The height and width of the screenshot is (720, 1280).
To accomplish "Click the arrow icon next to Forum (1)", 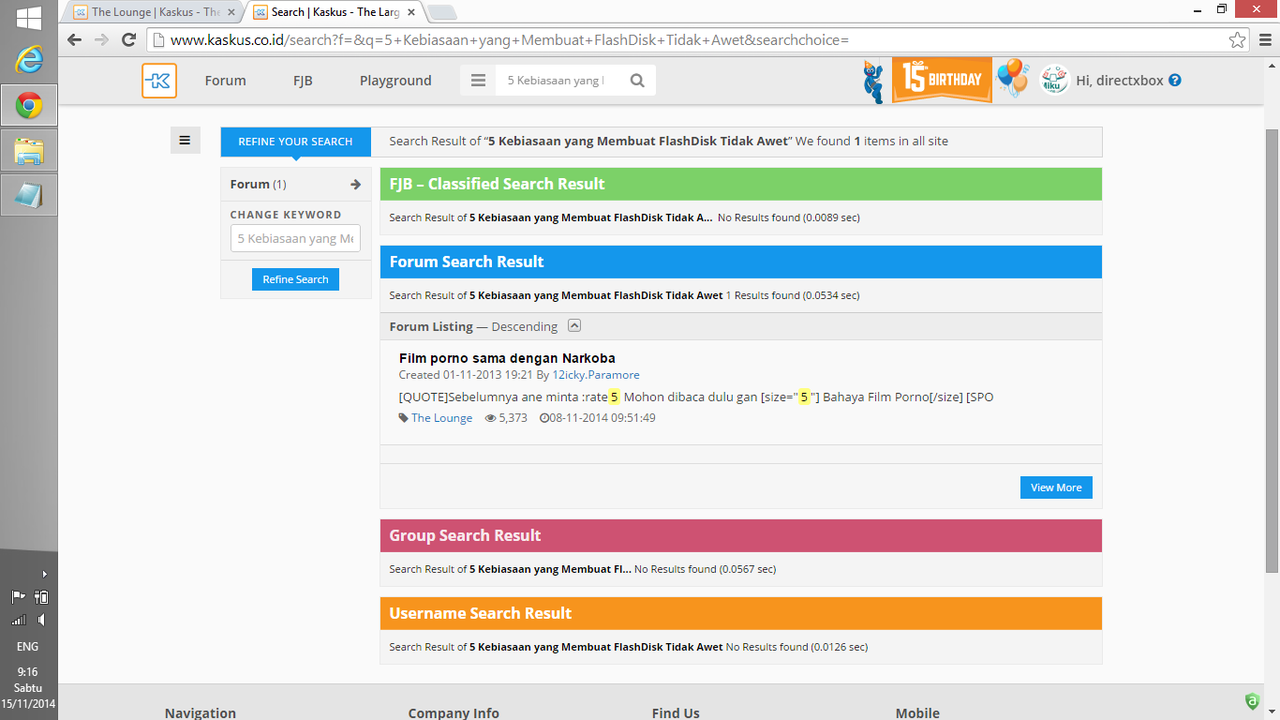I will pos(355,184).
